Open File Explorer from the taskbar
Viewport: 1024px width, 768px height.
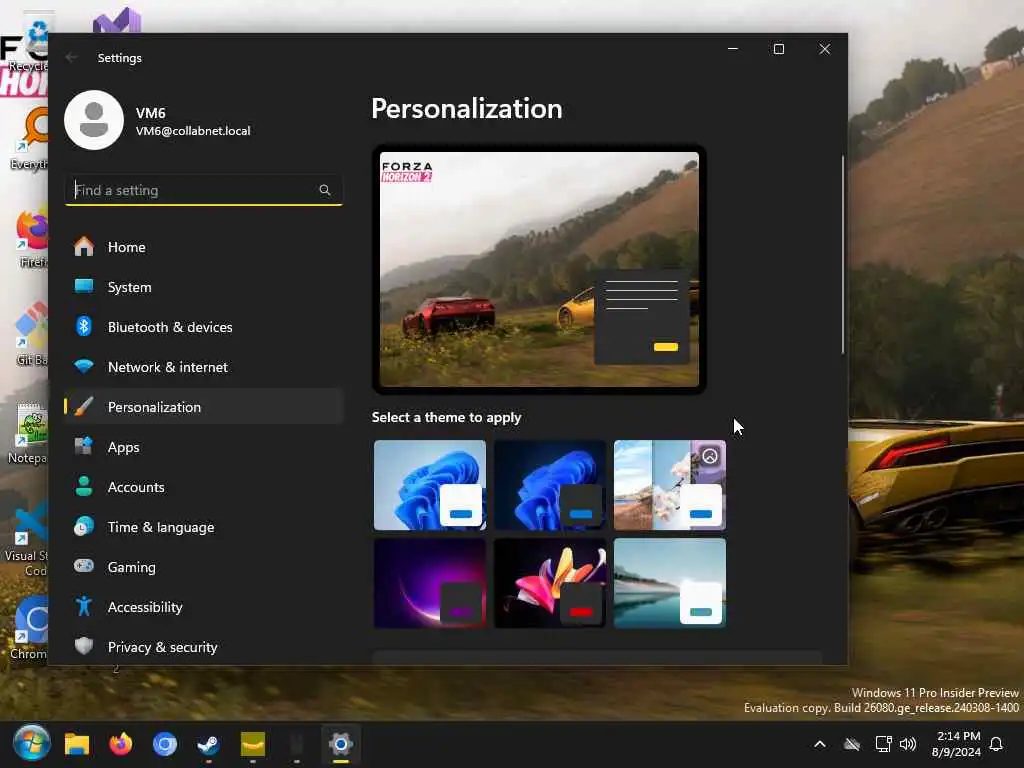[x=76, y=744]
